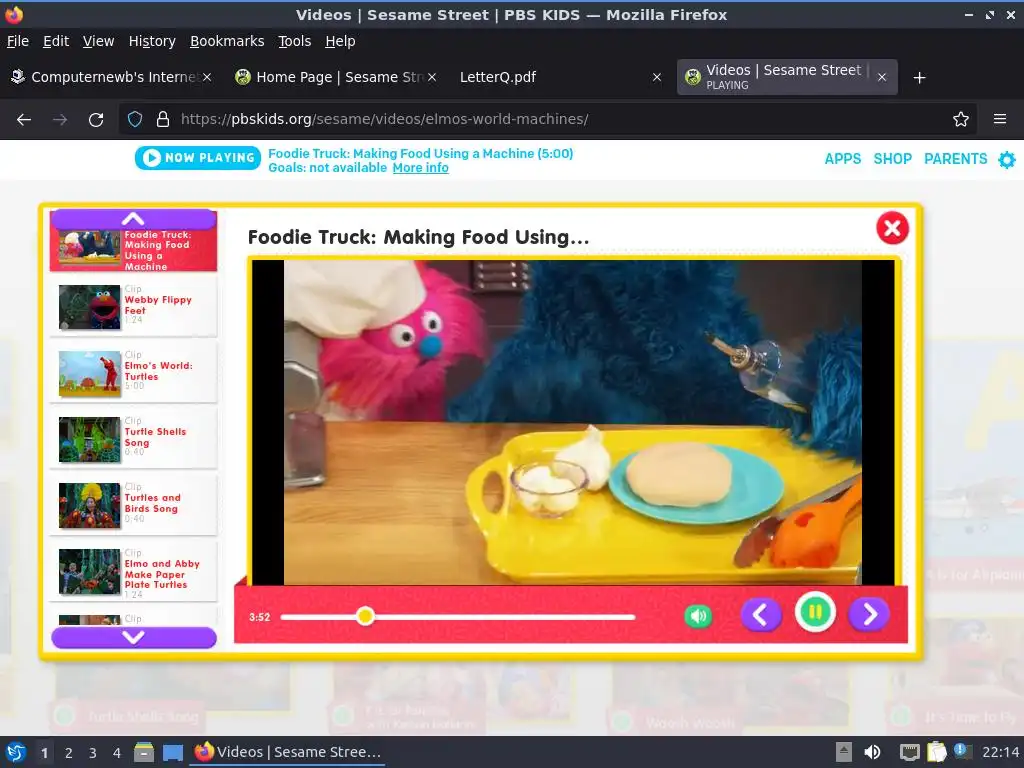View site security lock icon

click(163, 120)
